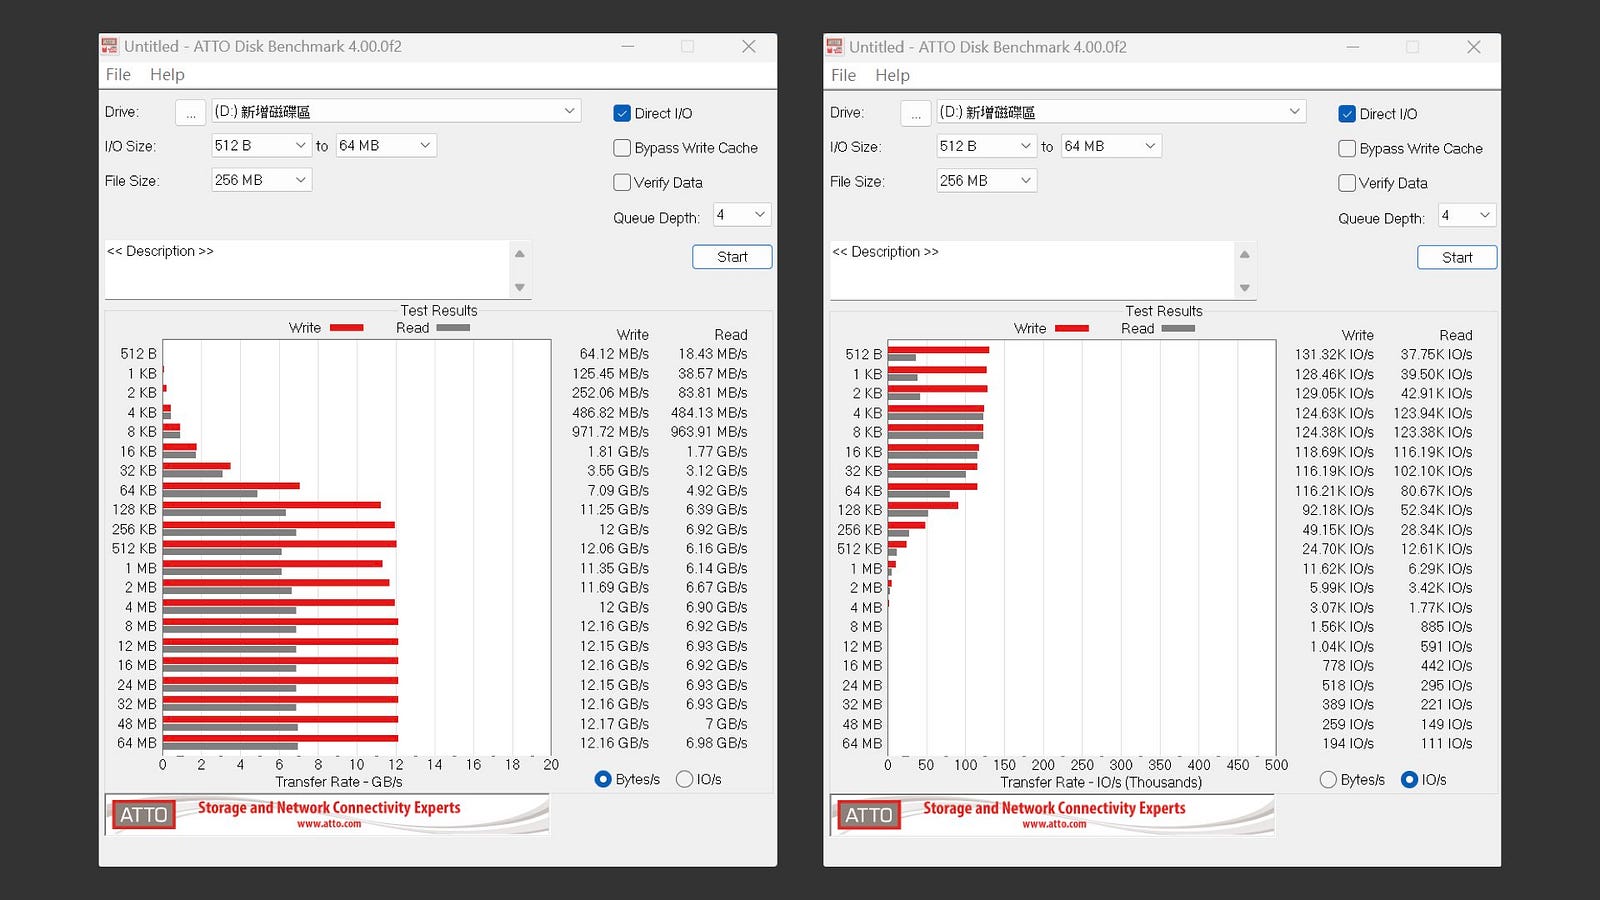Open Queue Depth dropdown in right window
Viewport: 1600px width, 900px height.
click(1467, 215)
